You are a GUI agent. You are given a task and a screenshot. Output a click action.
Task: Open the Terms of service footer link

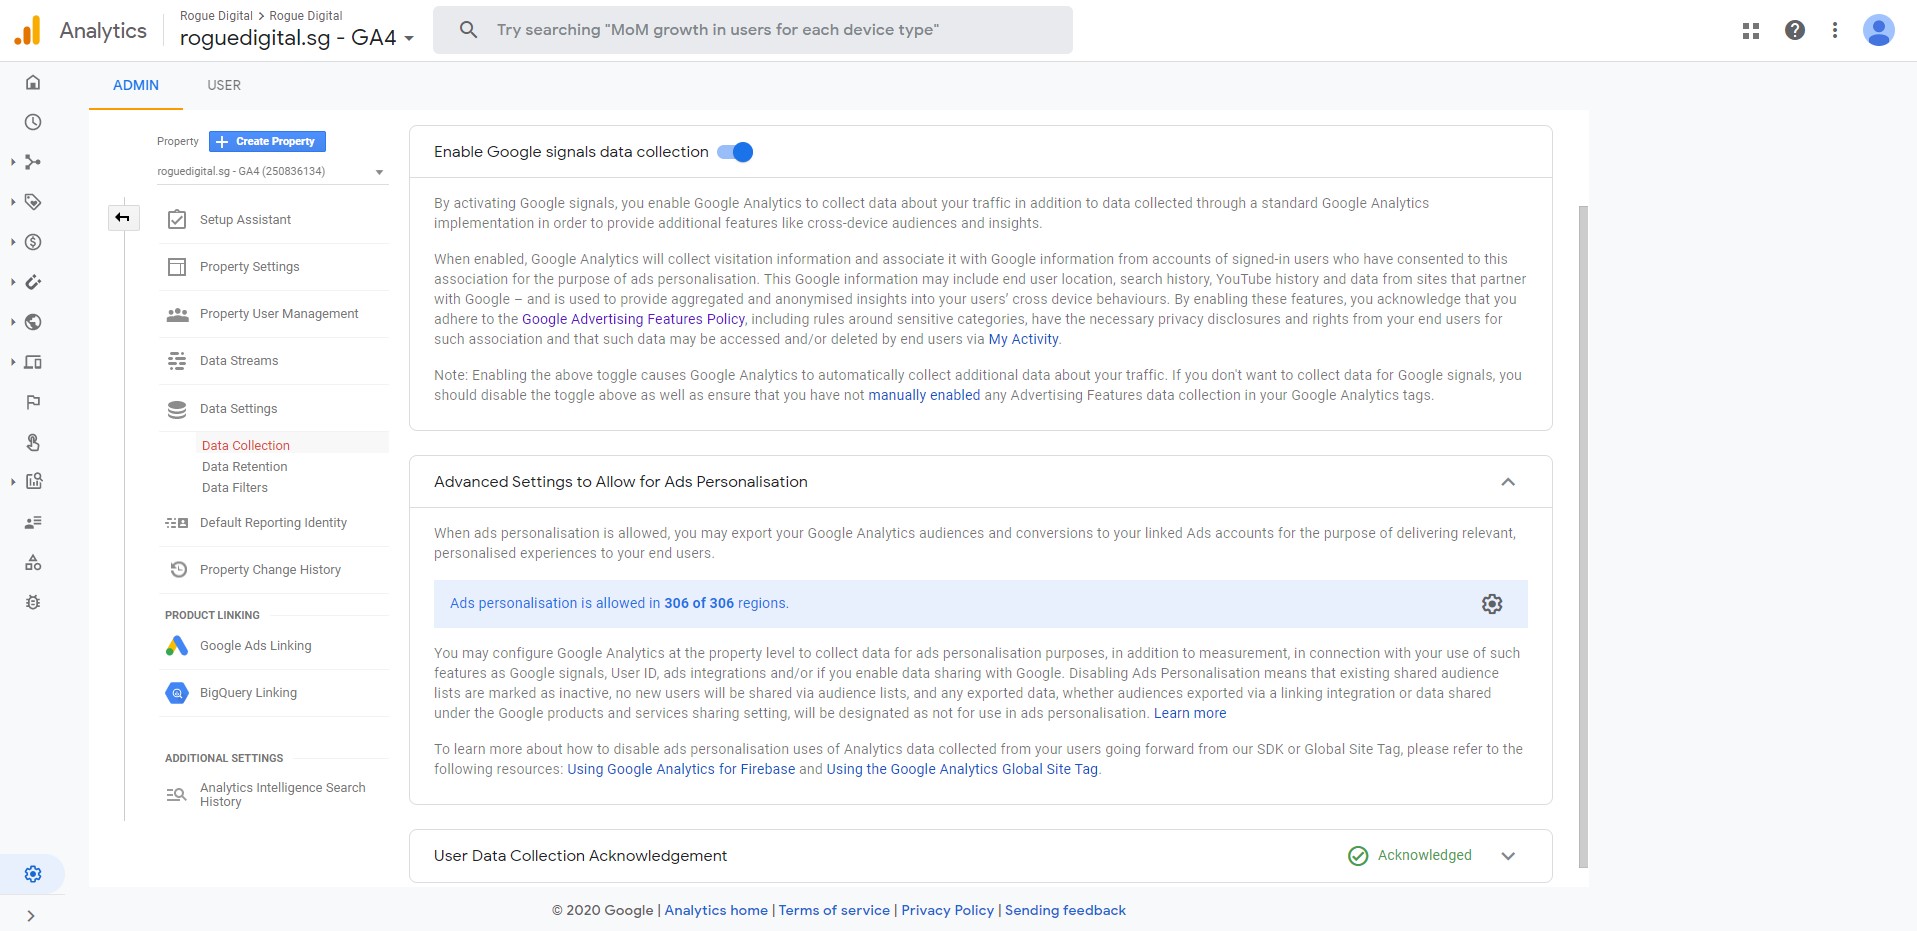click(x=834, y=910)
